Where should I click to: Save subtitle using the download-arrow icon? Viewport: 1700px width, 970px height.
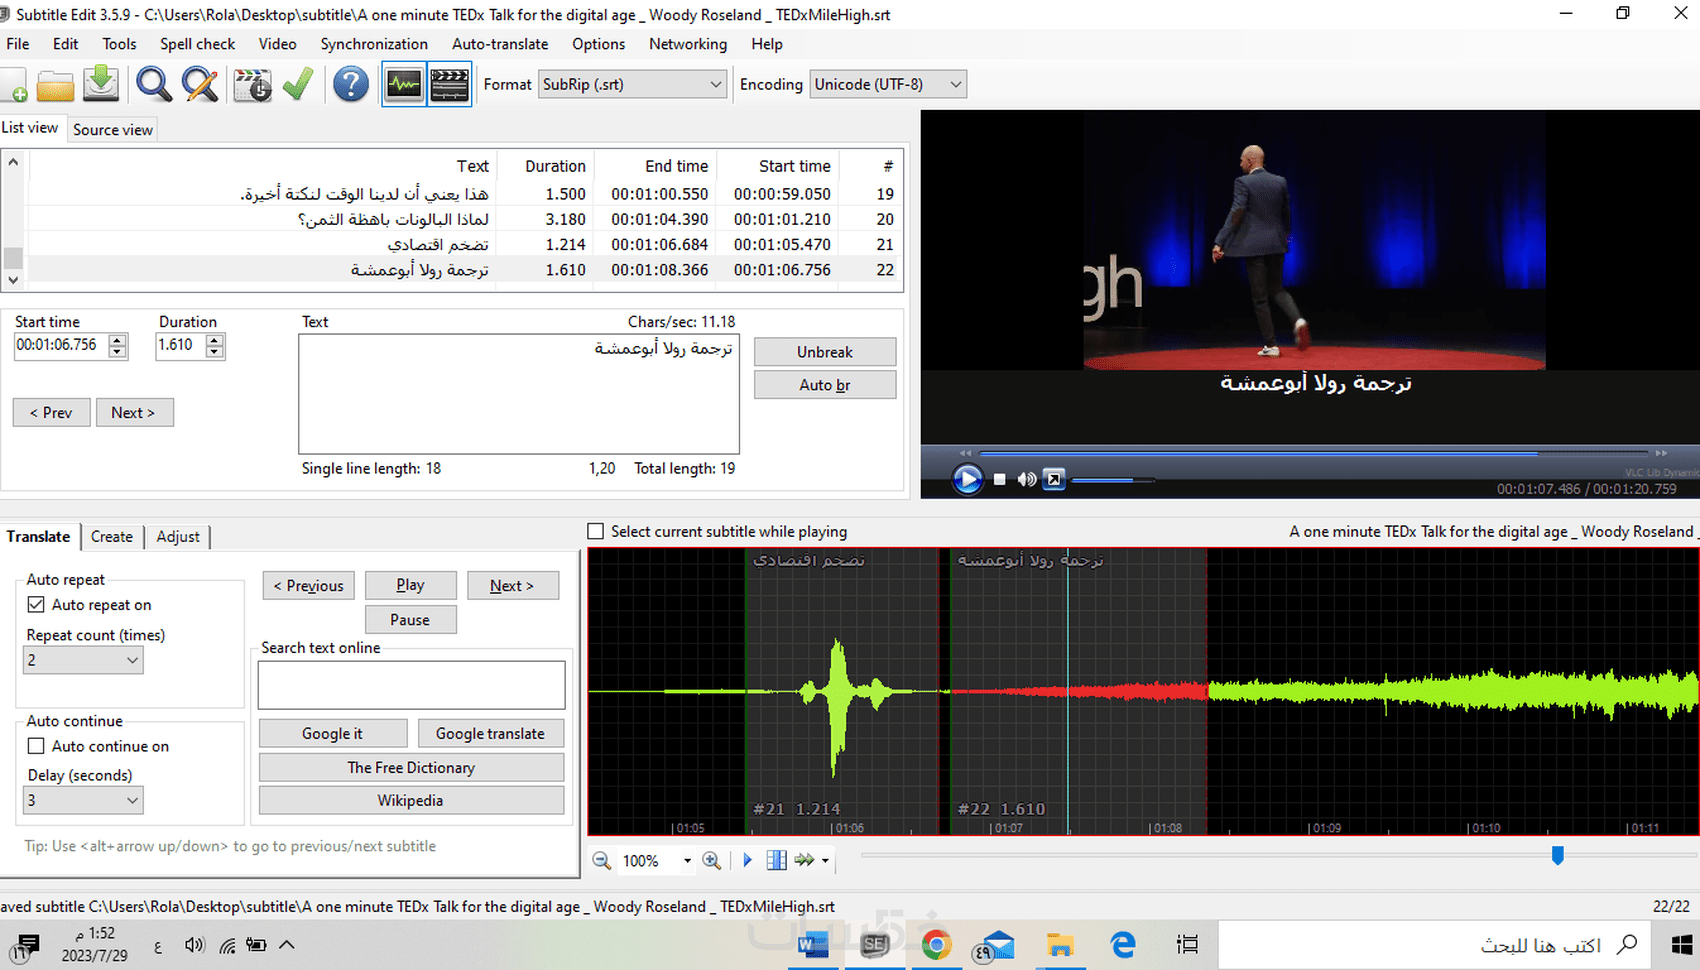point(101,85)
